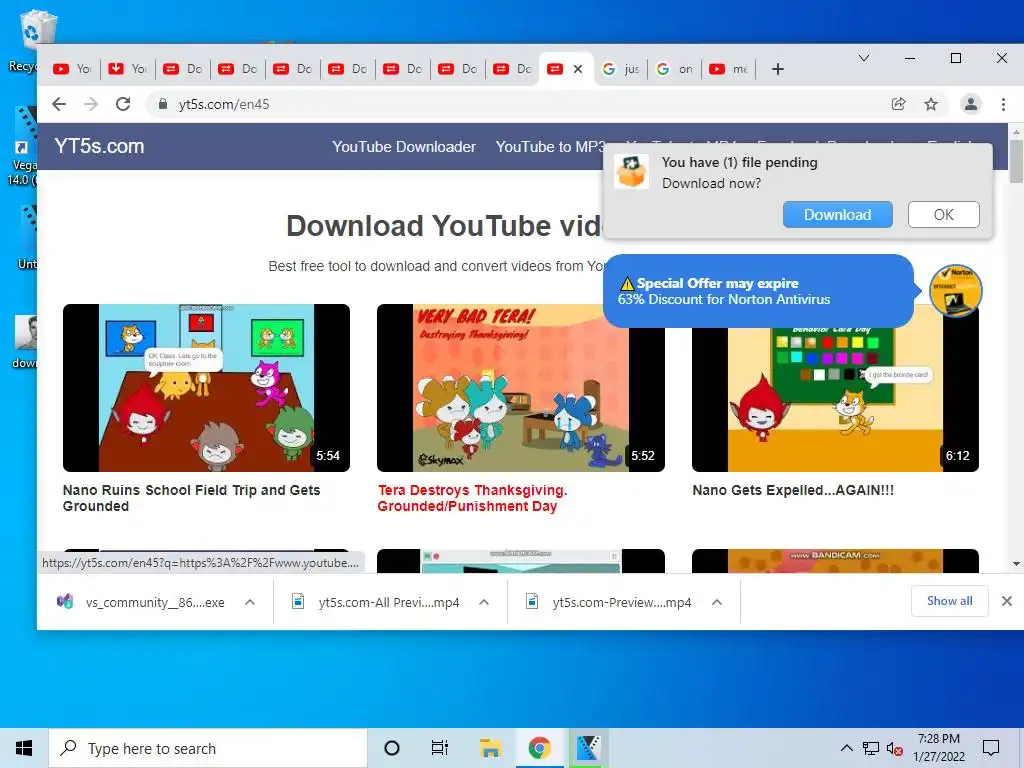The image size is (1024, 768).
Task: Open the Windows Start menu
Action: 24,748
